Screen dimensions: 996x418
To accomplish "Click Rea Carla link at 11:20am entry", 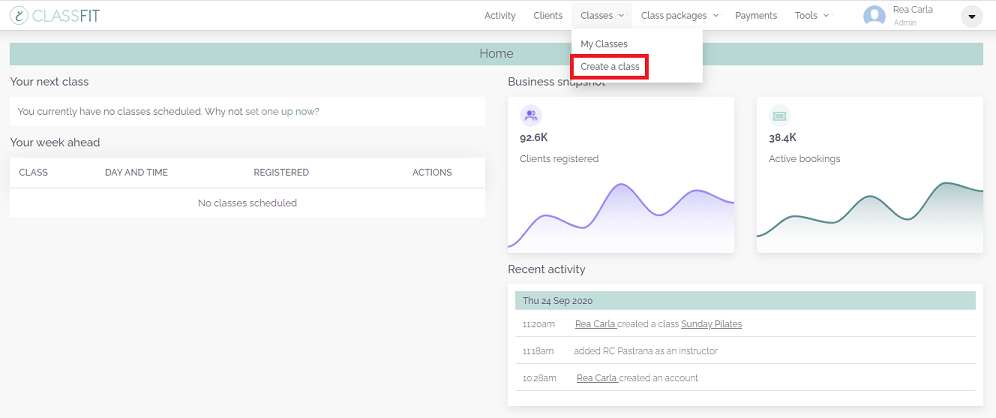I will 595,324.
